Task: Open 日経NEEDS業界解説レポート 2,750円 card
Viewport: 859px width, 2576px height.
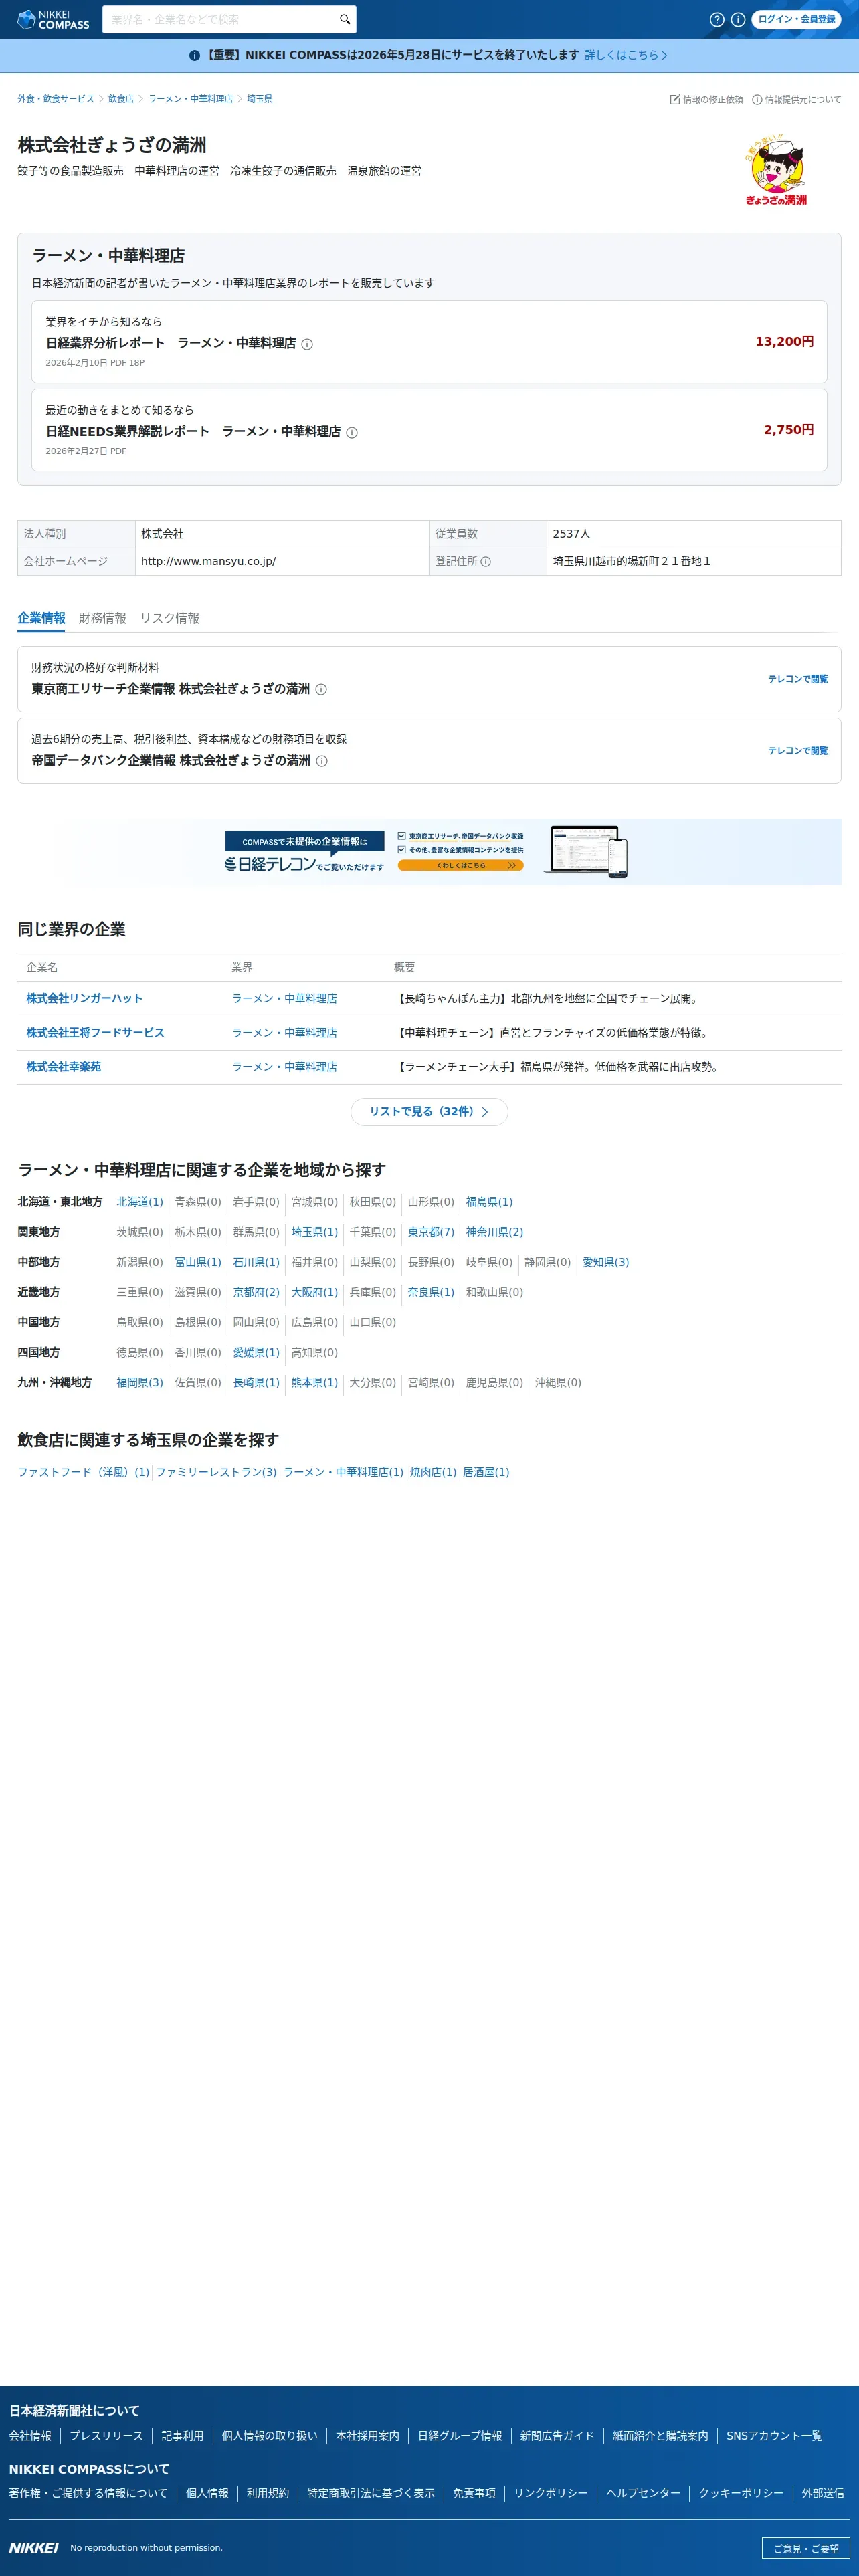Action: 429,430
